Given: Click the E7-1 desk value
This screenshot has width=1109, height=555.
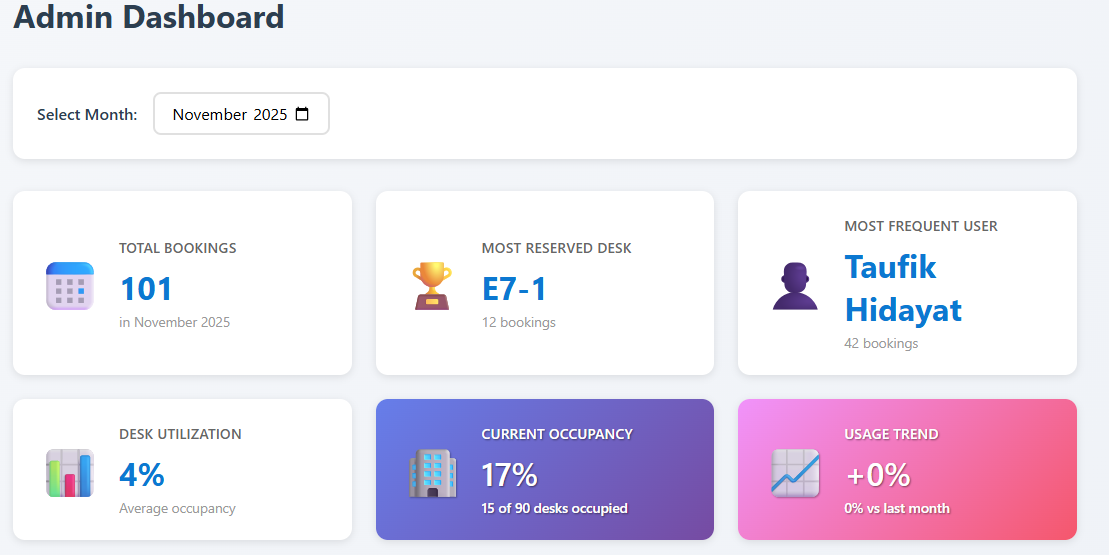Looking at the screenshot, I should click(x=514, y=288).
